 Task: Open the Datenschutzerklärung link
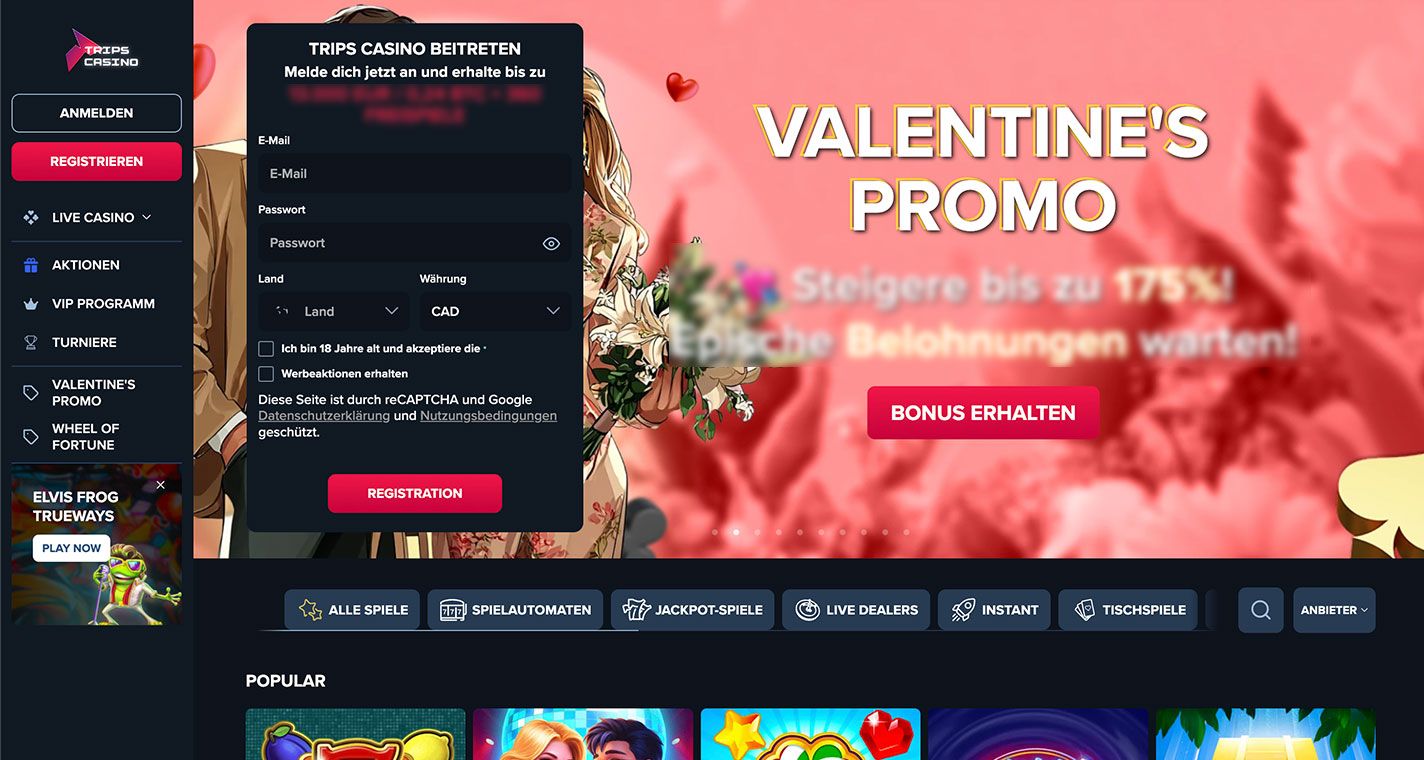tap(324, 416)
